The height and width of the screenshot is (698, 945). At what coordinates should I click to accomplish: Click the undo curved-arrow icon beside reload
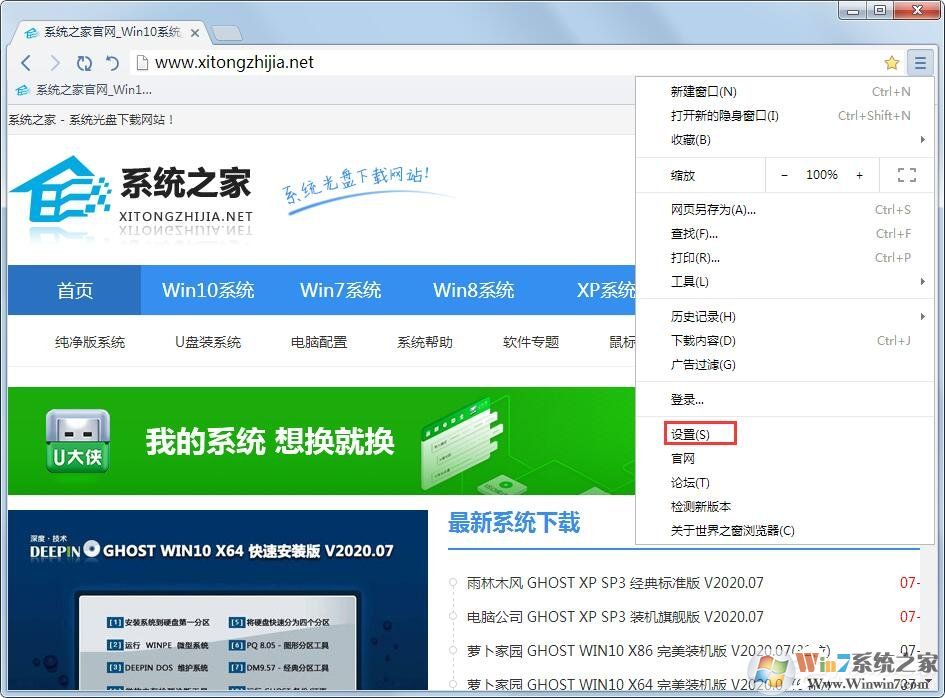point(112,62)
